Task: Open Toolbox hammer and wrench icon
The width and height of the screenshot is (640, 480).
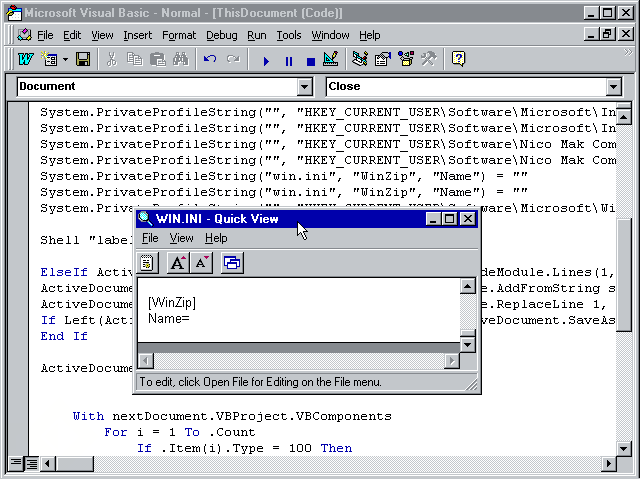Action: point(429,59)
